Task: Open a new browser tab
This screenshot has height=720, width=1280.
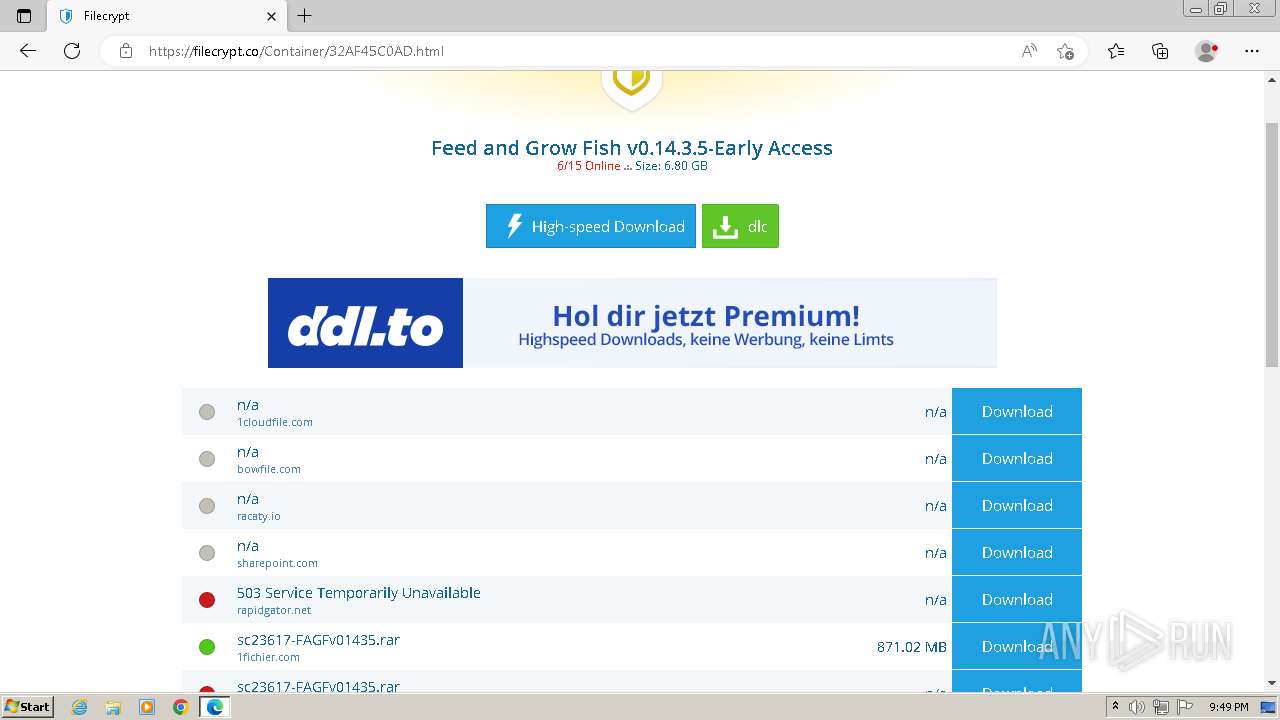Action: 305,16
